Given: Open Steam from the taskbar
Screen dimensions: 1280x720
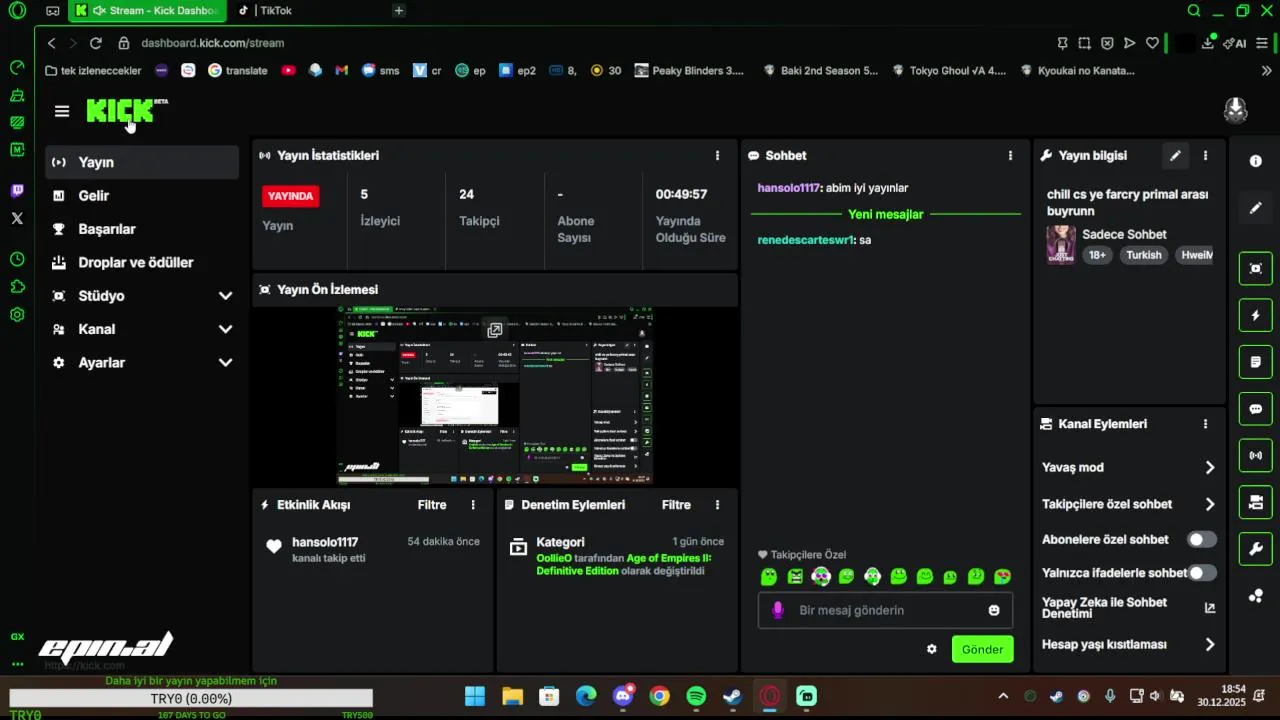Looking at the screenshot, I should (x=733, y=696).
